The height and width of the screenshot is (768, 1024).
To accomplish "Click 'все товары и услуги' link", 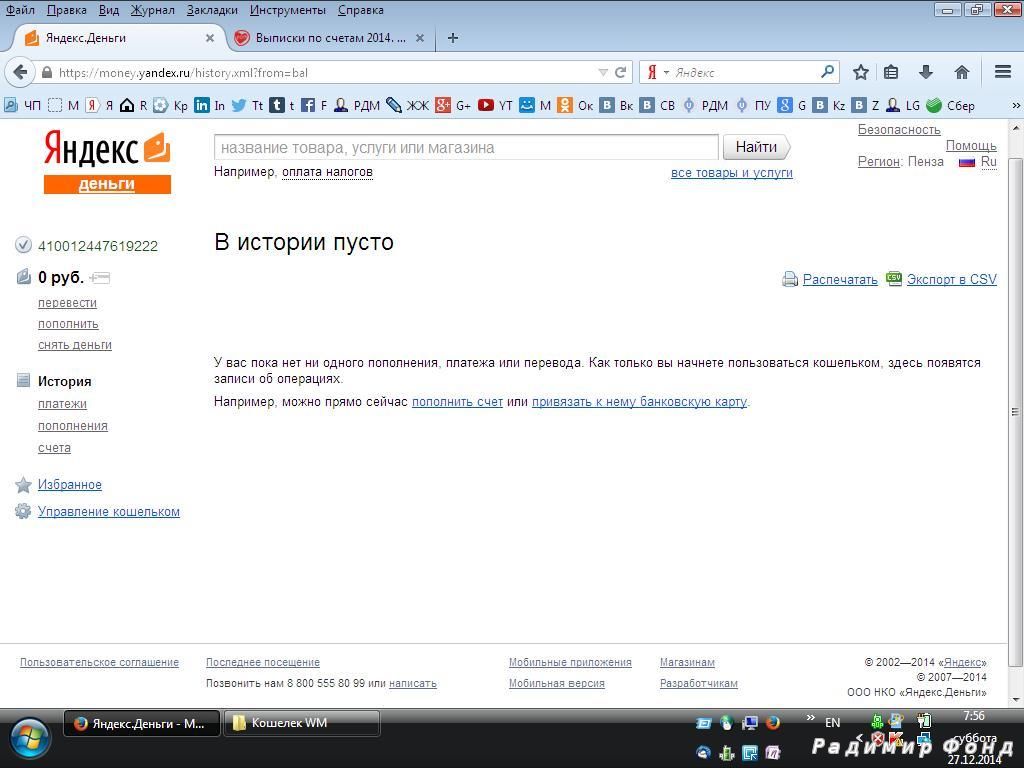I will coord(731,173).
